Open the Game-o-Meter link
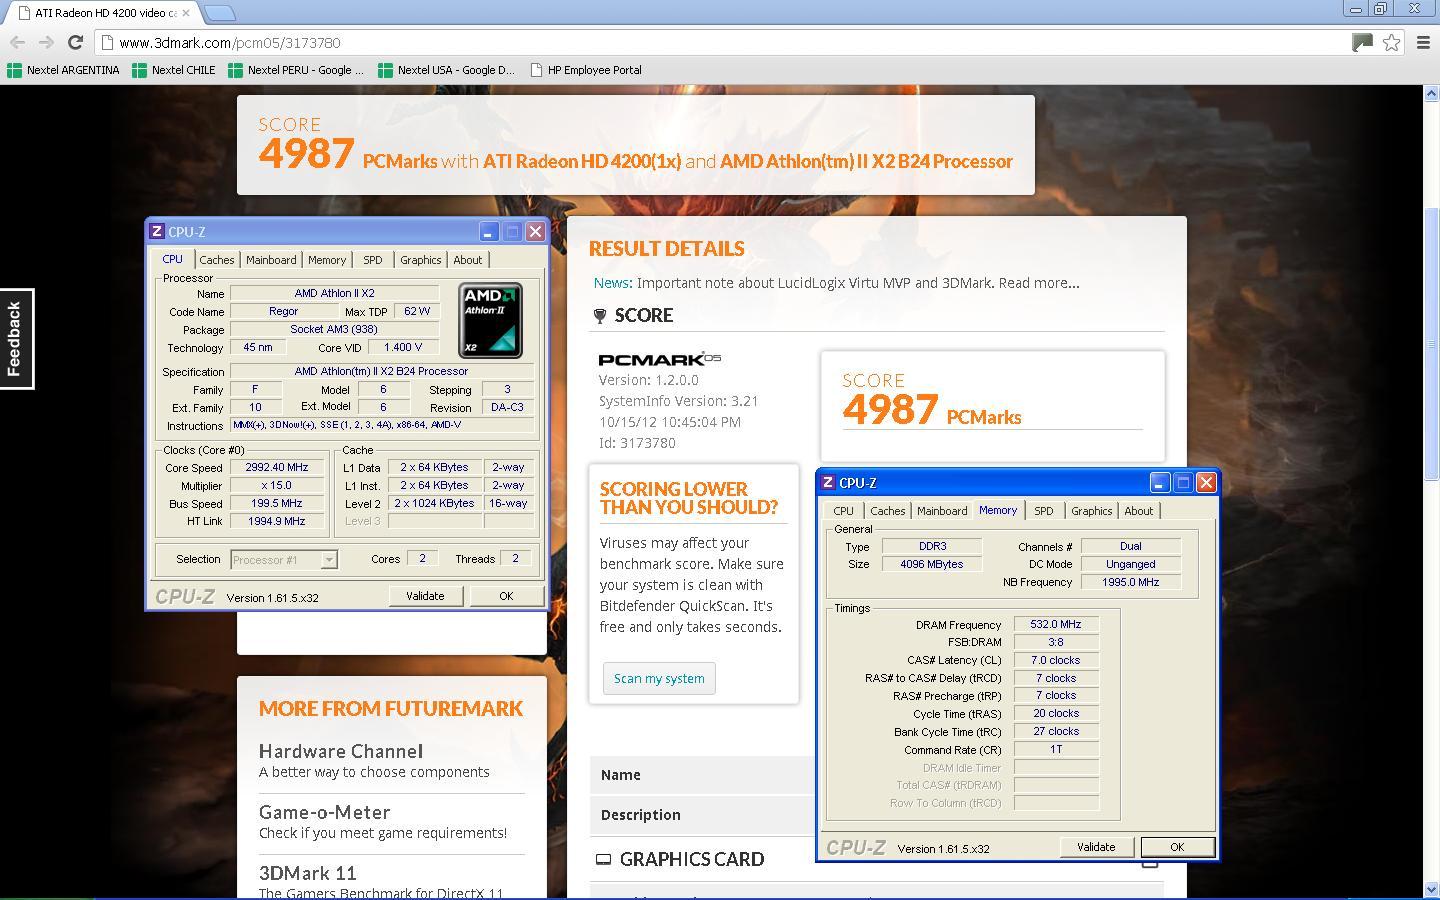 click(x=324, y=812)
